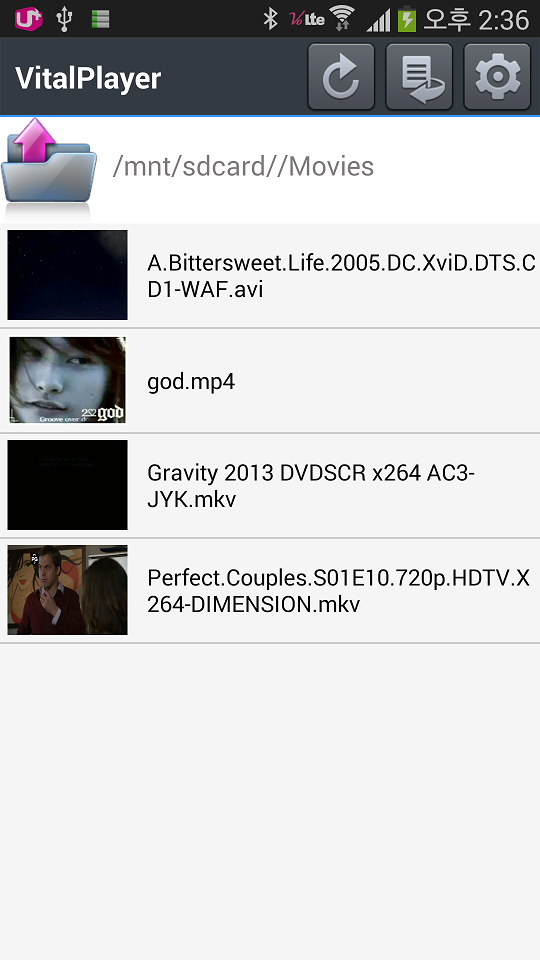Tap the VitalPlayer app title

[x=88, y=78]
